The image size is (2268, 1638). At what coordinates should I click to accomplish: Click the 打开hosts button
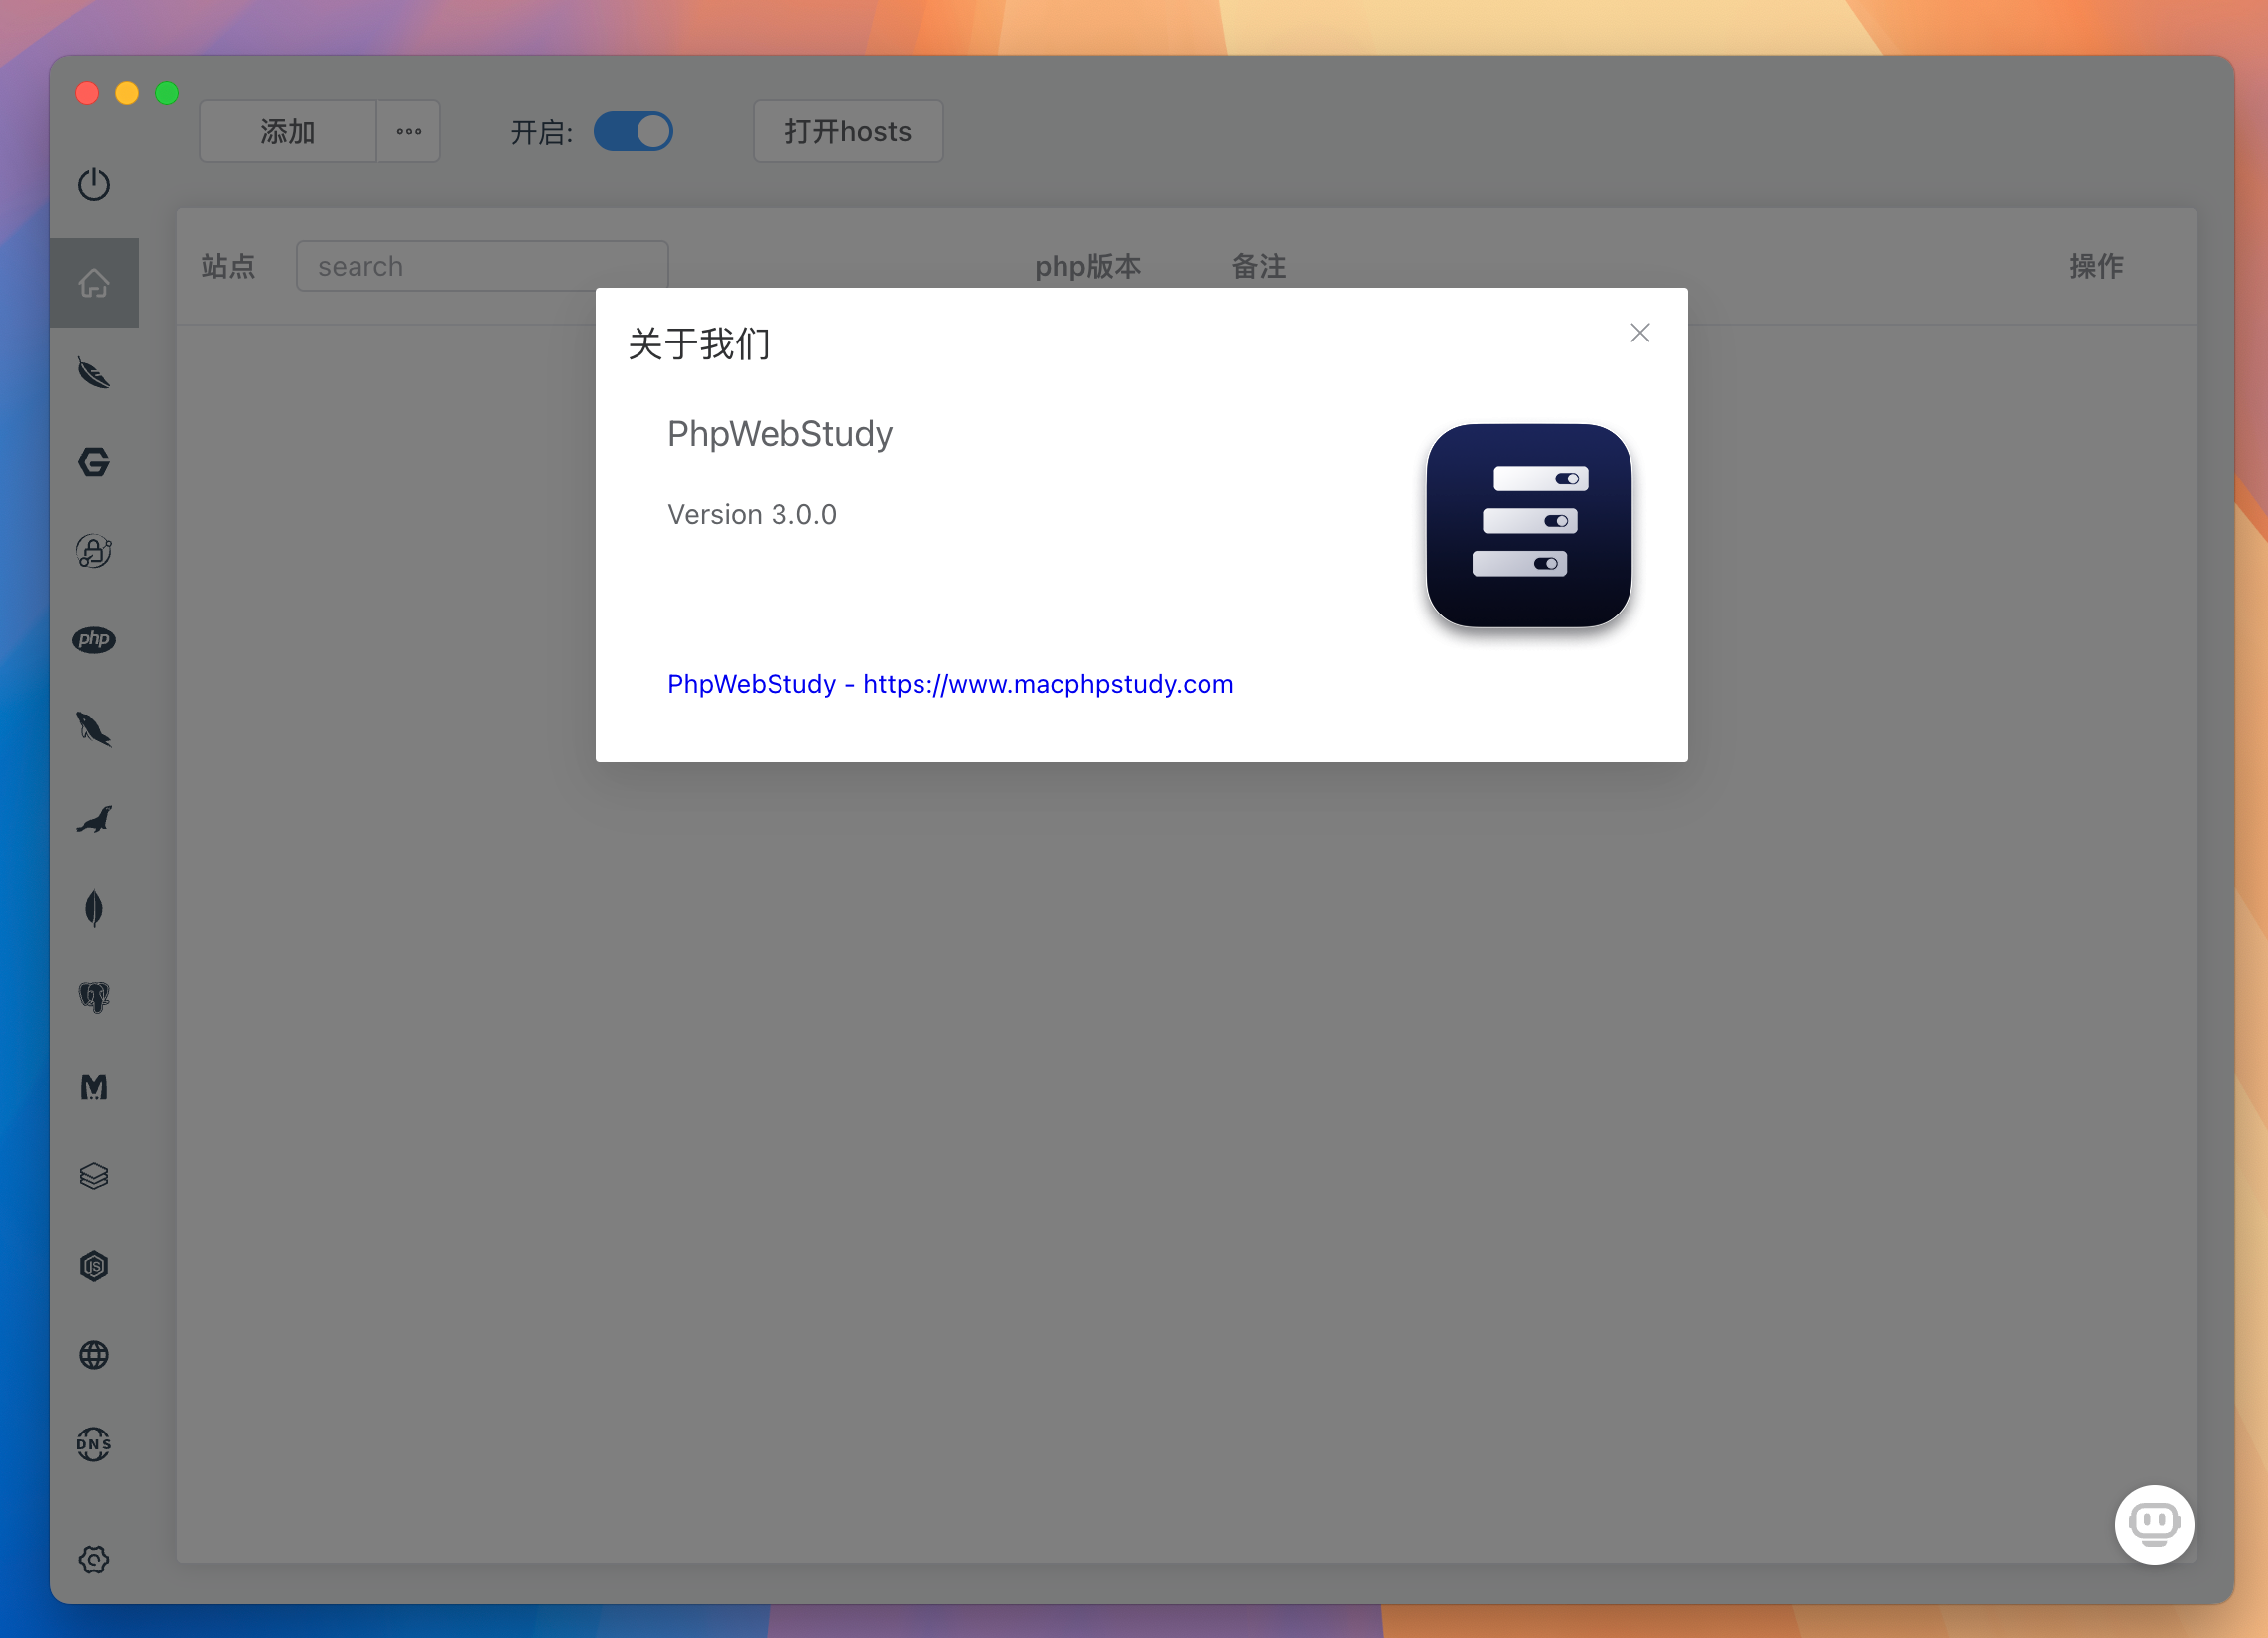pyautogui.click(x=848, y=131)
